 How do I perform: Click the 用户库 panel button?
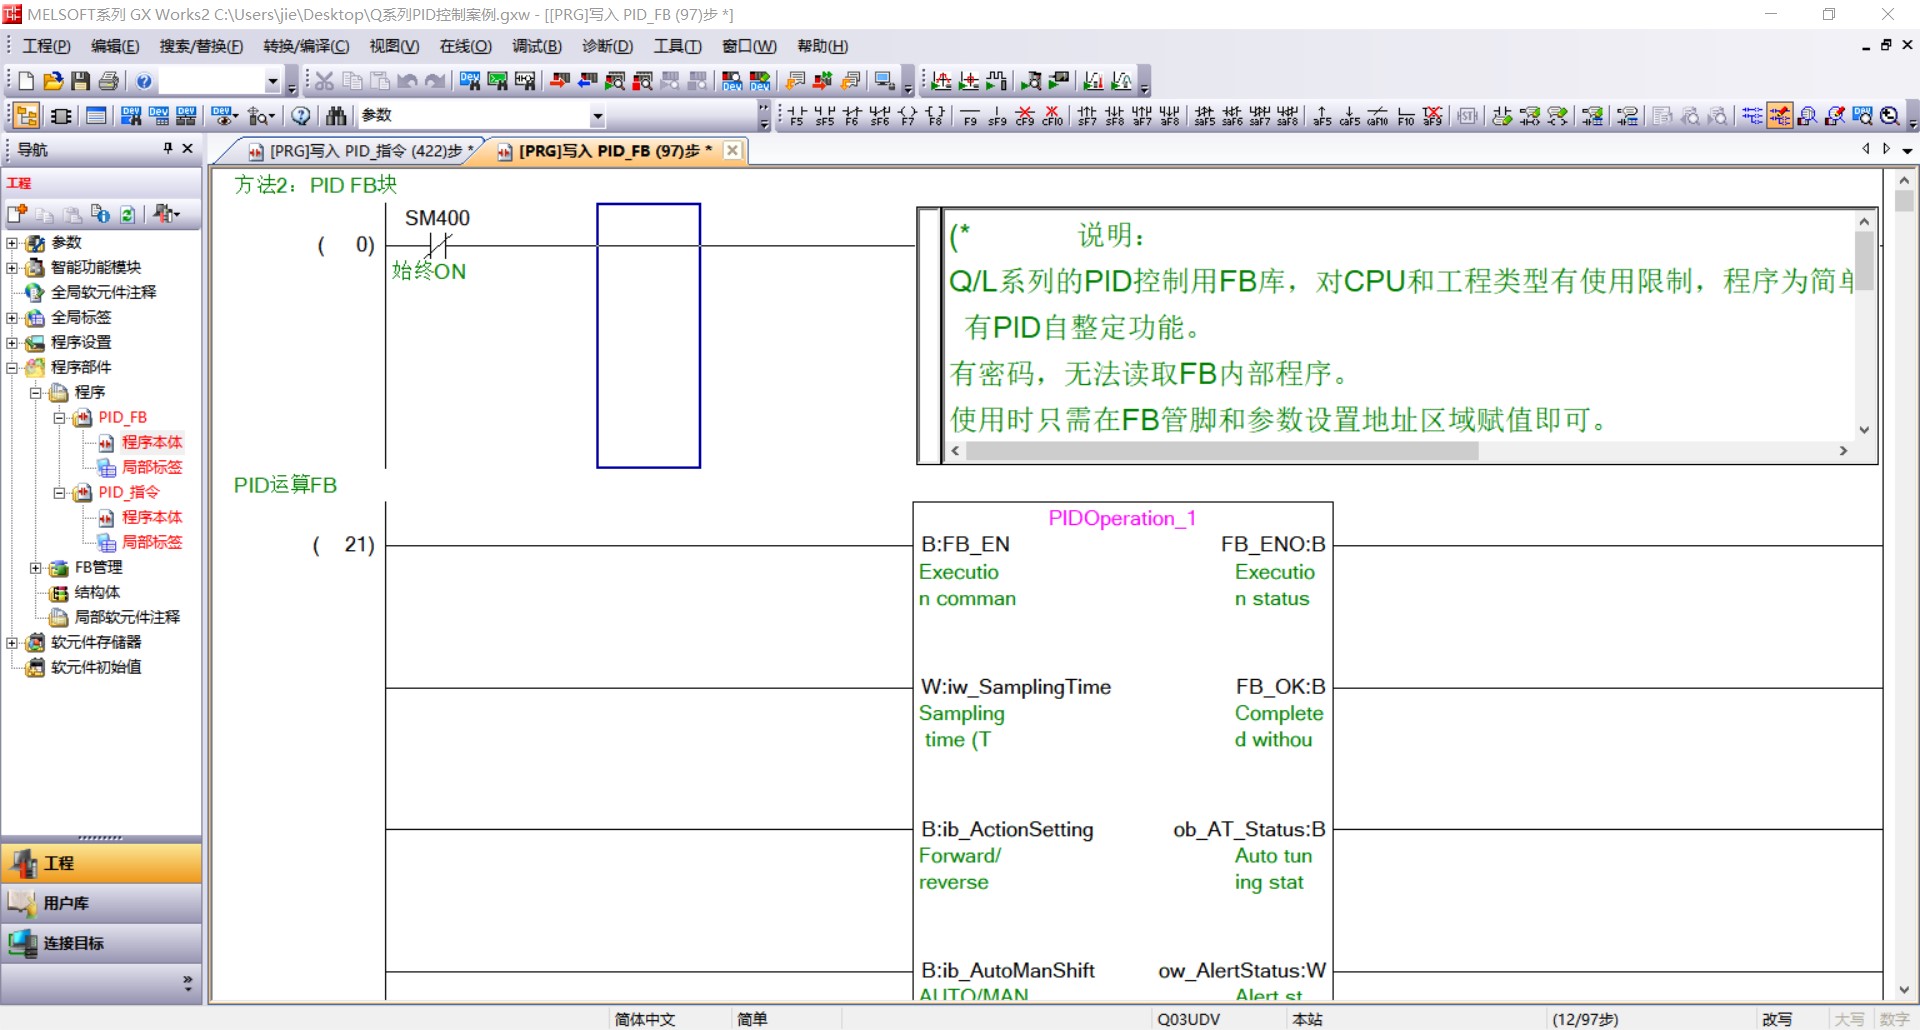coord(101,903)
